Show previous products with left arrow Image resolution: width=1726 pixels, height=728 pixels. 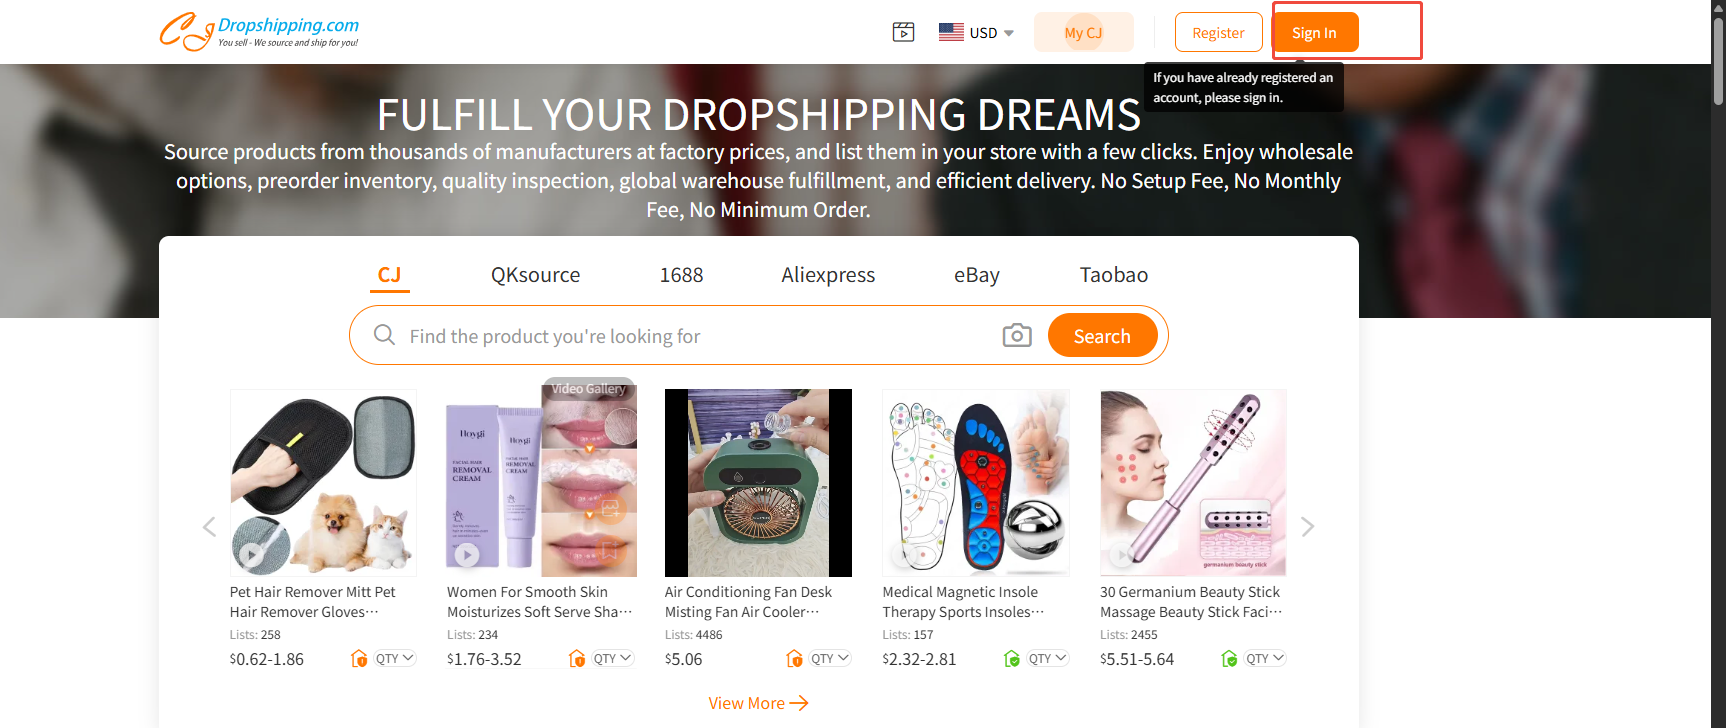[x=209, y=527]
